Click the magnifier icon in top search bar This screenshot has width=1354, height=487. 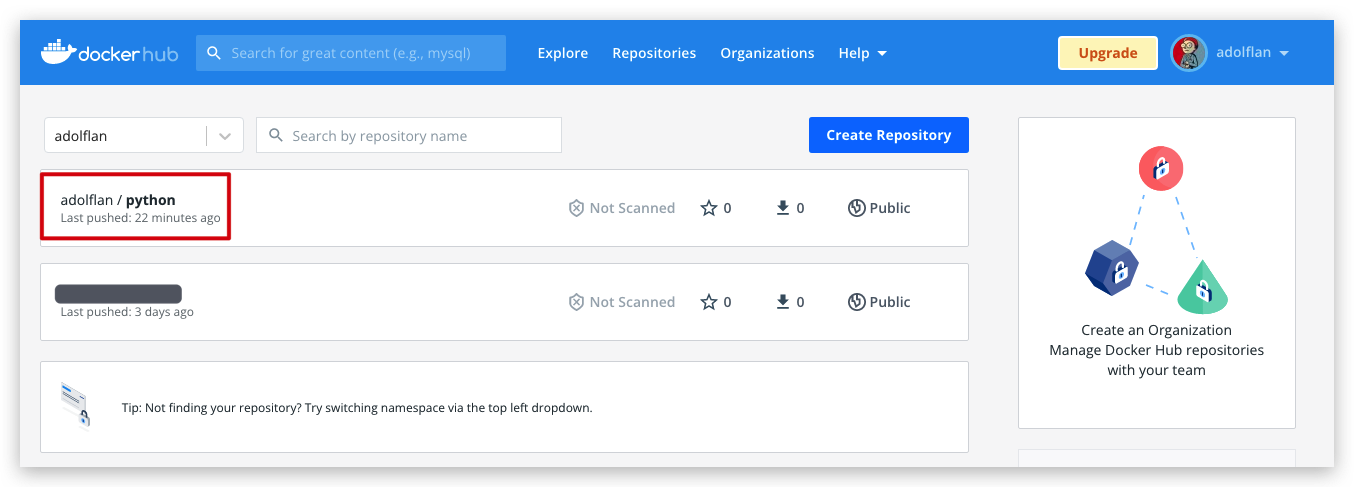click(214, 53)
